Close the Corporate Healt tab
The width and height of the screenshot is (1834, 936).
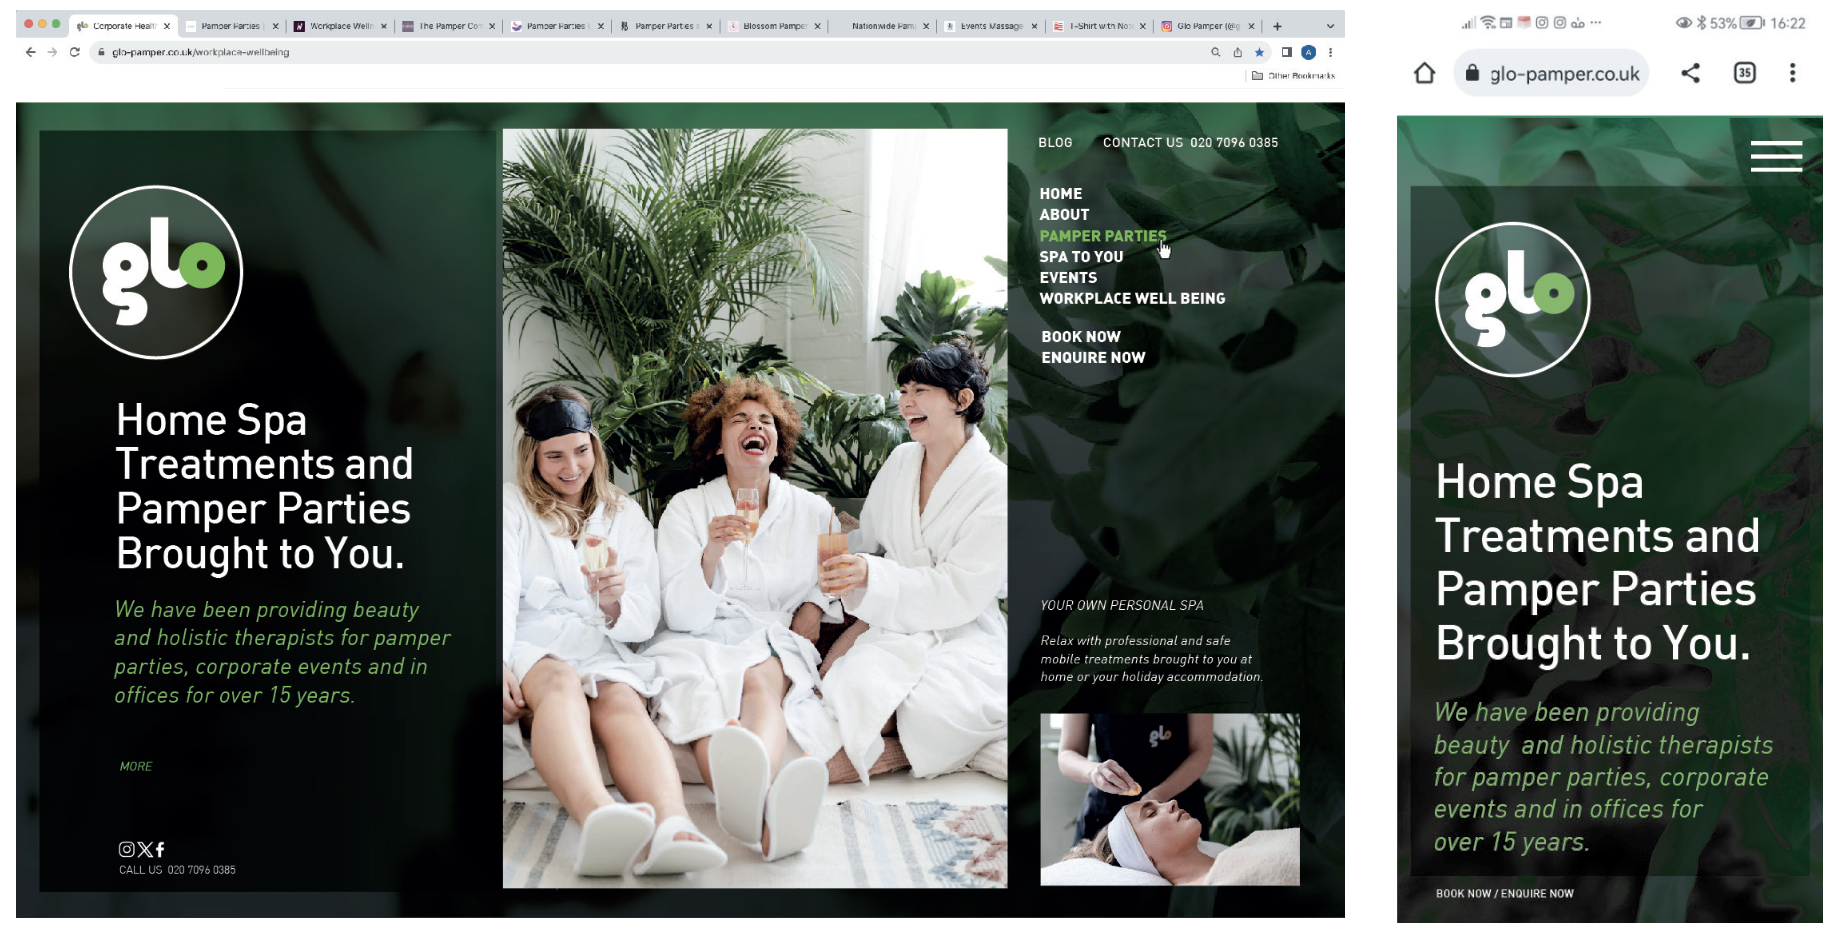[167, 26]
